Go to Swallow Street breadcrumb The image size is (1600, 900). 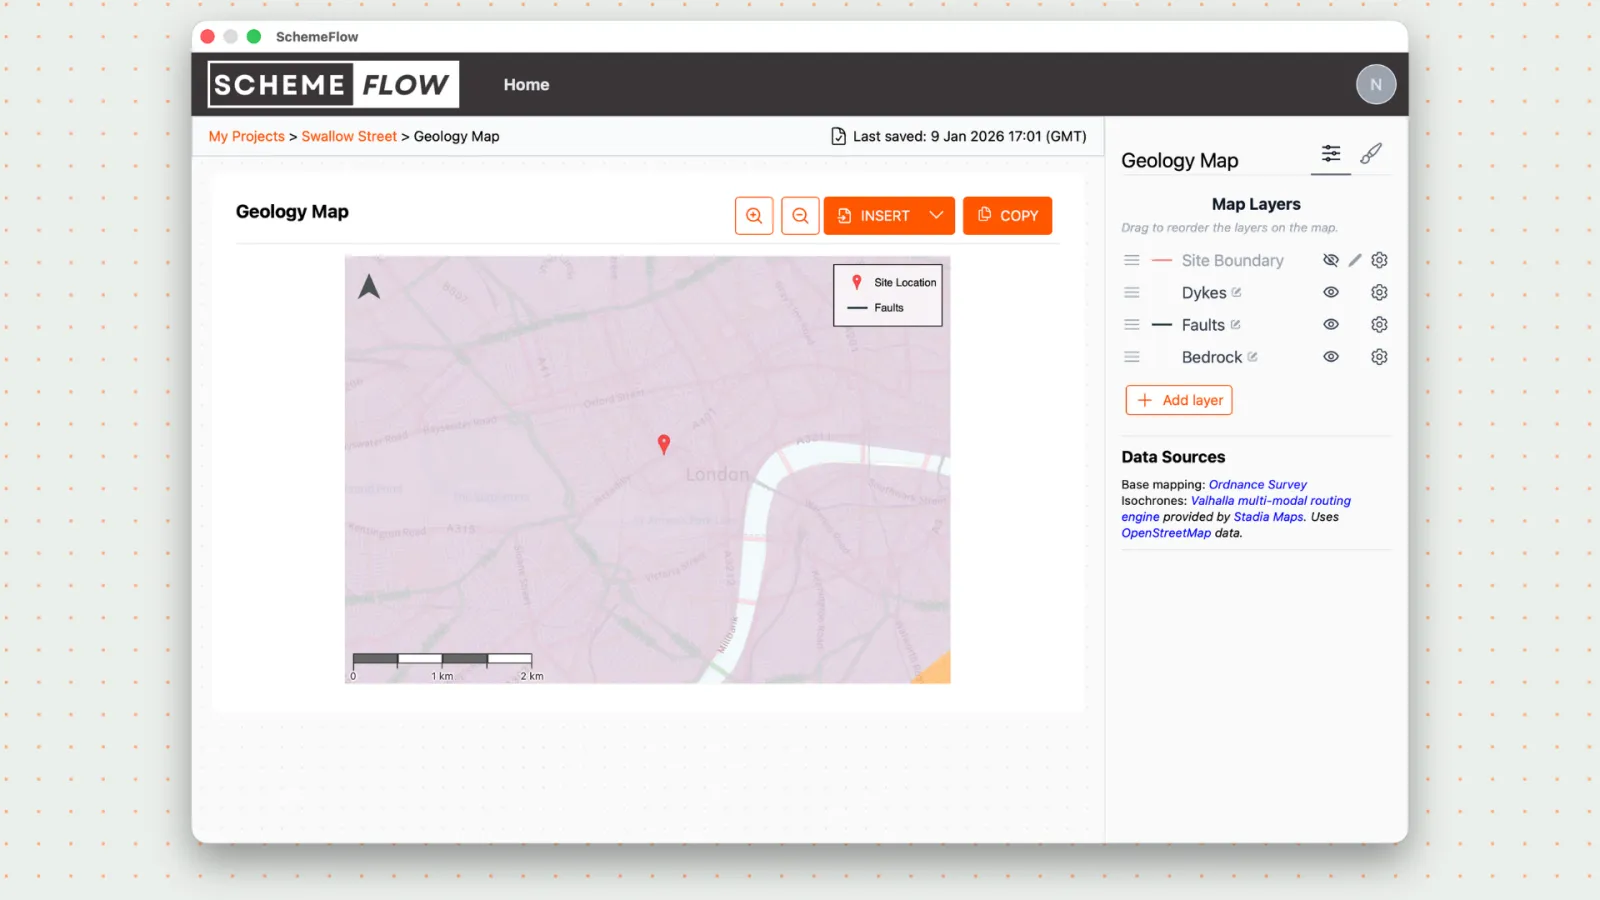349,136
